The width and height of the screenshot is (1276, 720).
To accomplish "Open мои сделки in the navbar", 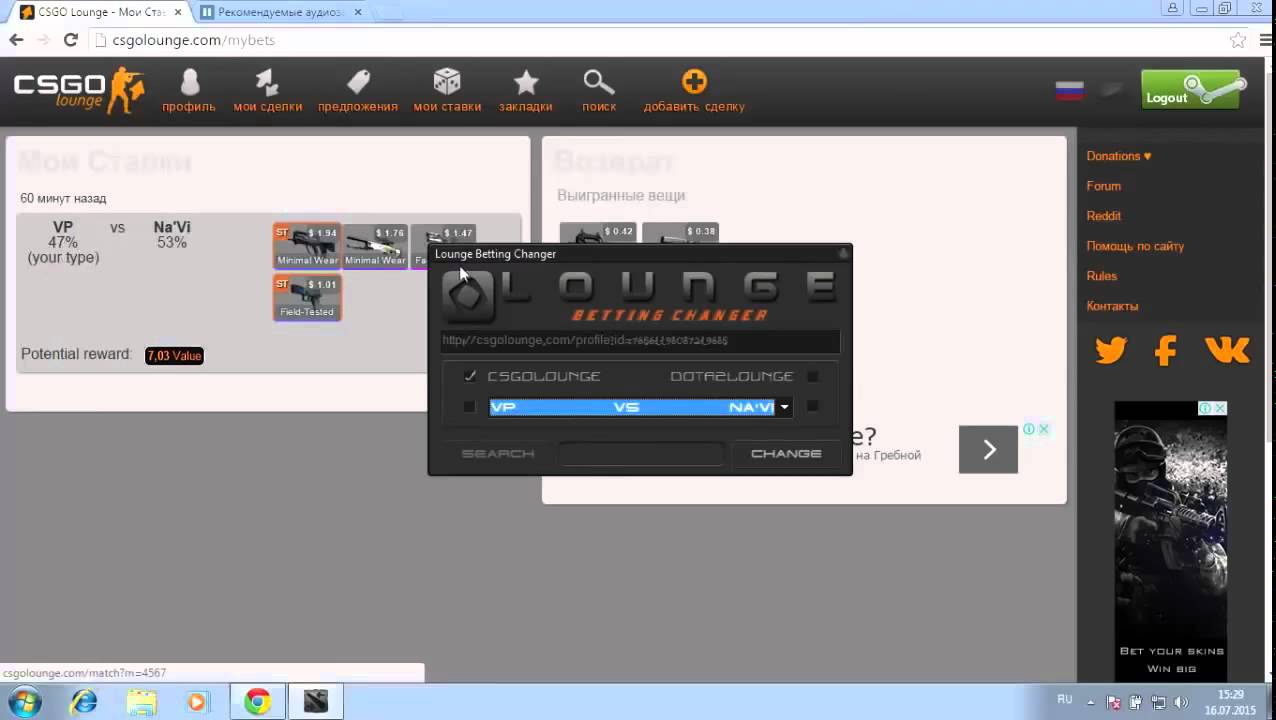I will pyautogui.click(x=267, y=91).
